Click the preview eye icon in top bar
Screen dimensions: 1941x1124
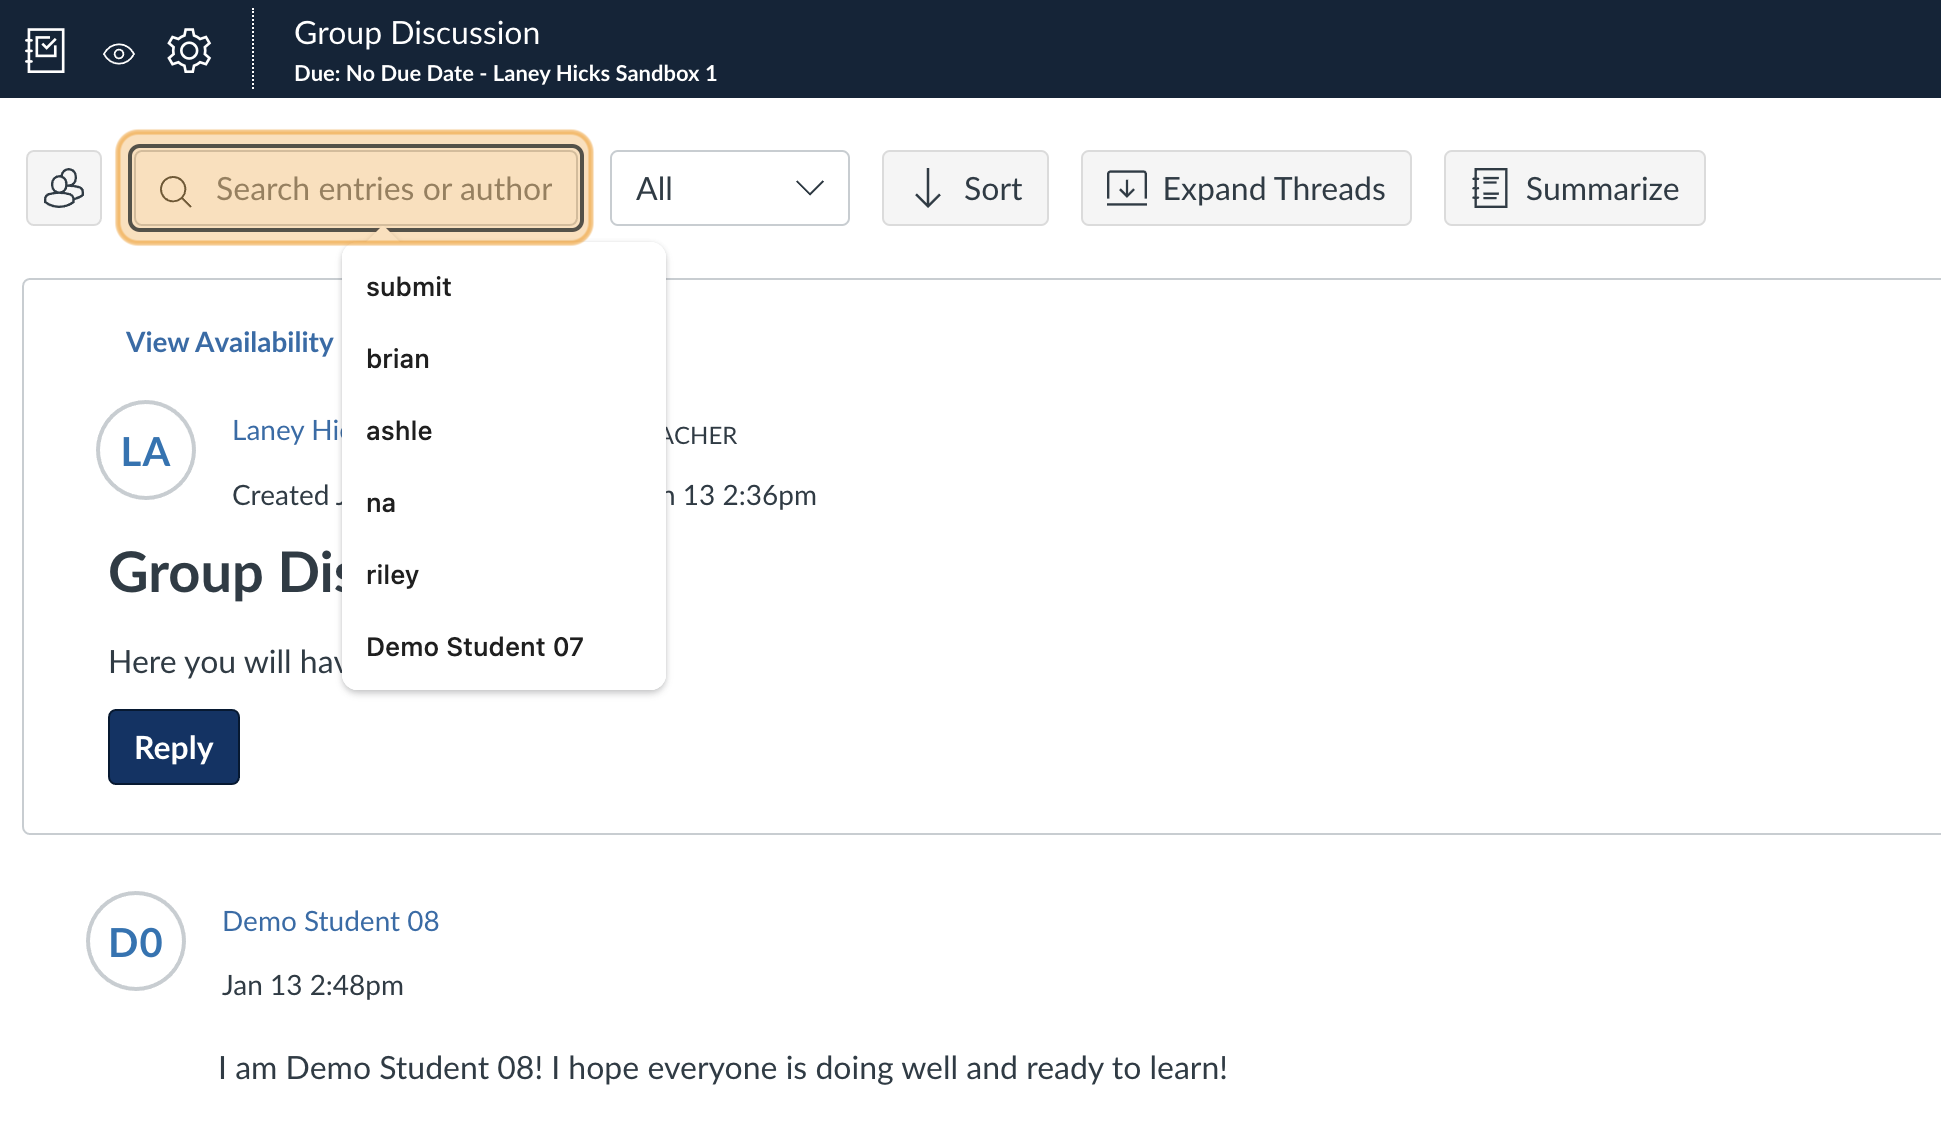coord(119,54)
